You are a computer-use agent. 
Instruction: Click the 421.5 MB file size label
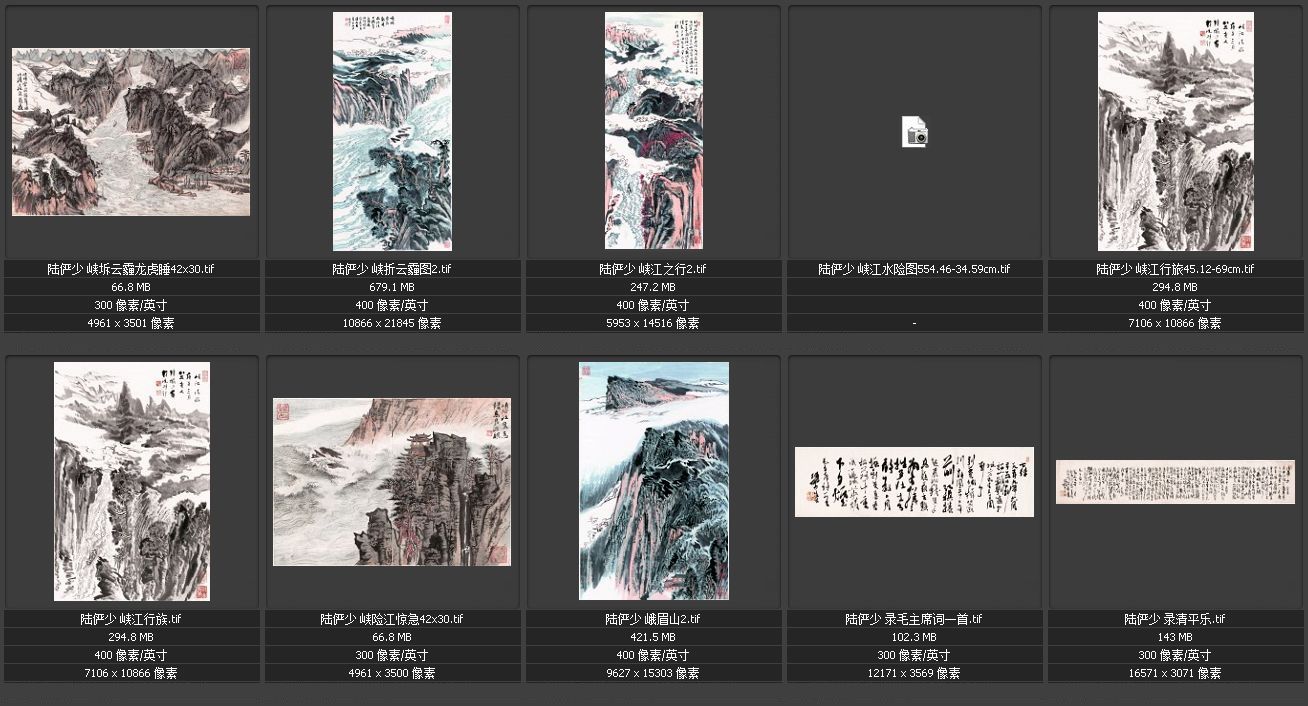point(653,637)
